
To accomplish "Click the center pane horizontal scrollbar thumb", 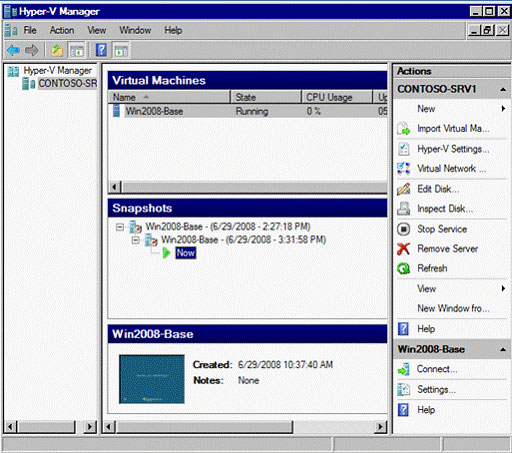I will click(x=204, y=427).
